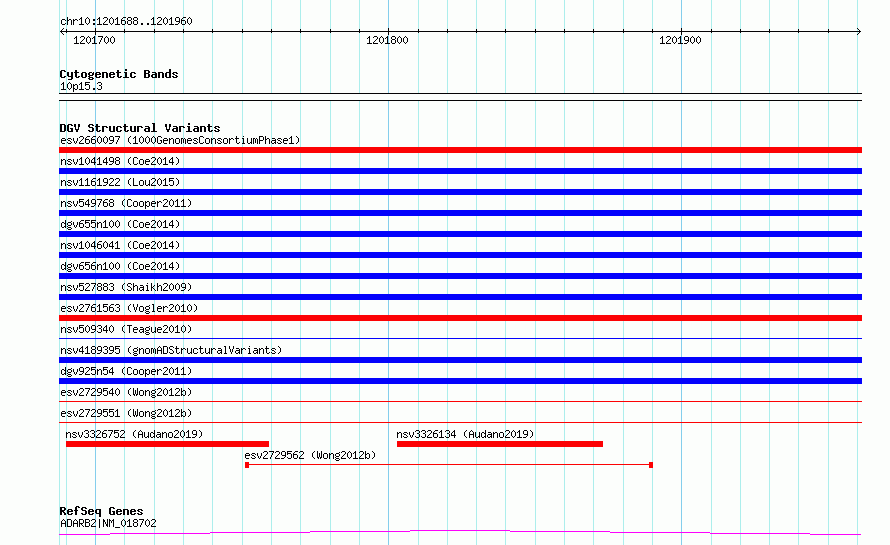This screenshot has width=890, height=545.
Task: Open the Cytogenetic Bands track title
Action: [x=119, y=74]
